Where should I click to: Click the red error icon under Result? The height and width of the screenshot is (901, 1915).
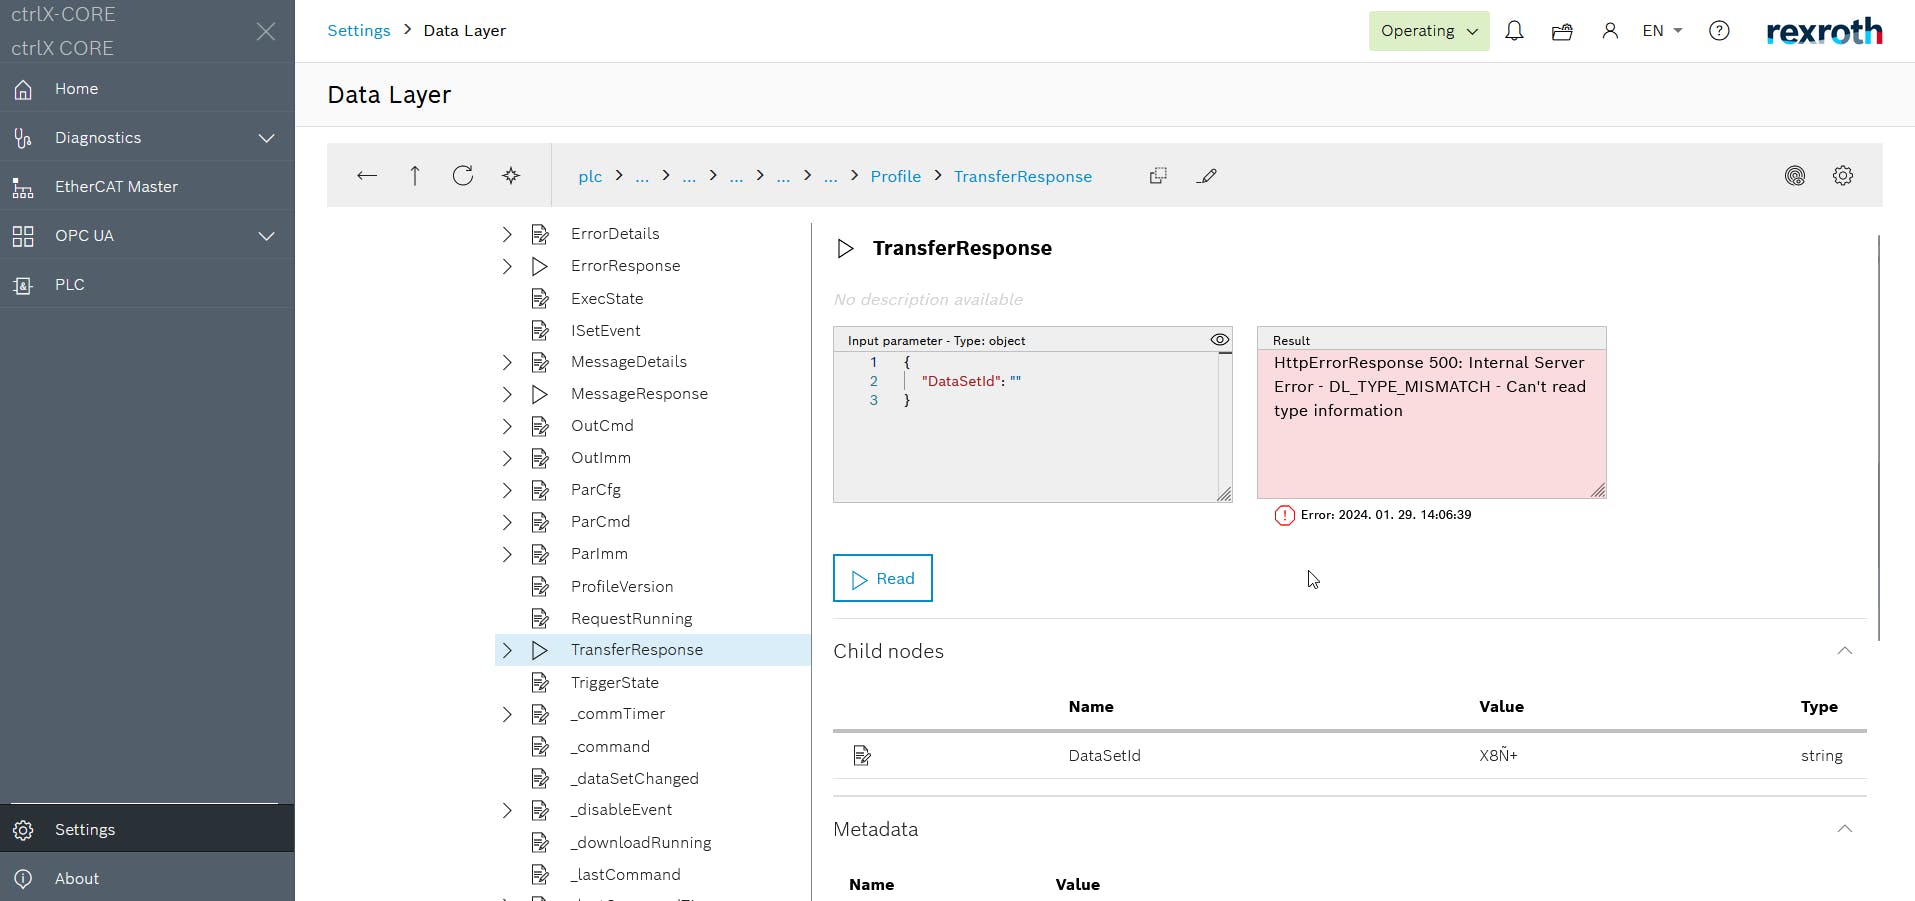(x=1285, y=515)
